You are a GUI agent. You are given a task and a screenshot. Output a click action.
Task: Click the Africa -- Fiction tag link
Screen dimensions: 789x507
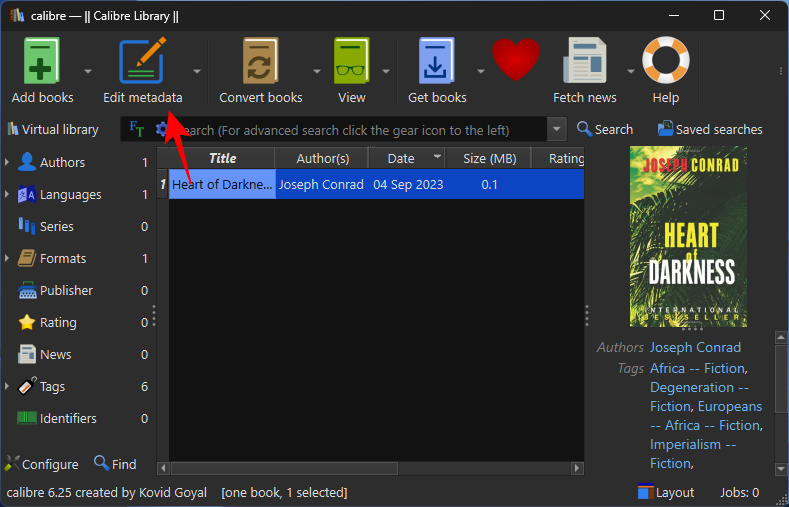tap(697, 368)
